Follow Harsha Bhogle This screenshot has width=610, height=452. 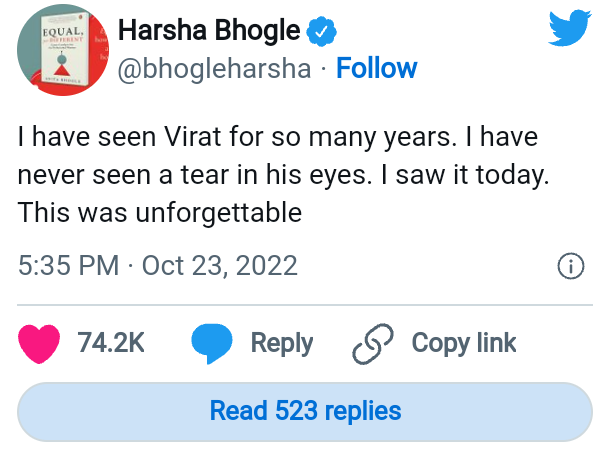(x=376, y=68)
